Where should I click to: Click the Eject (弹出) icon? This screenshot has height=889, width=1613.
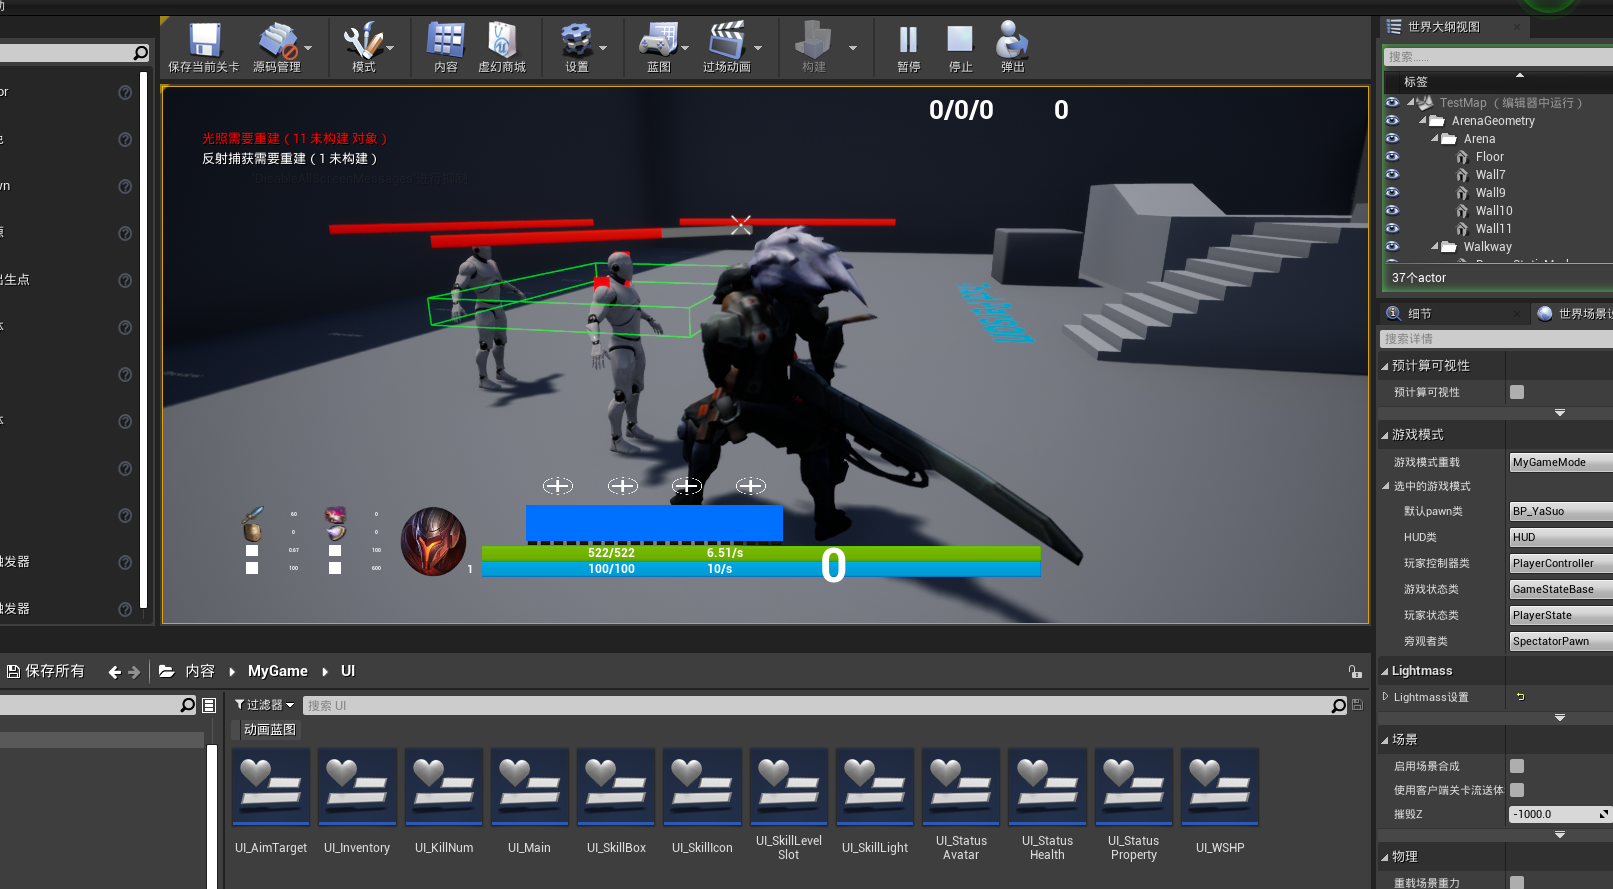[1012, 41]
